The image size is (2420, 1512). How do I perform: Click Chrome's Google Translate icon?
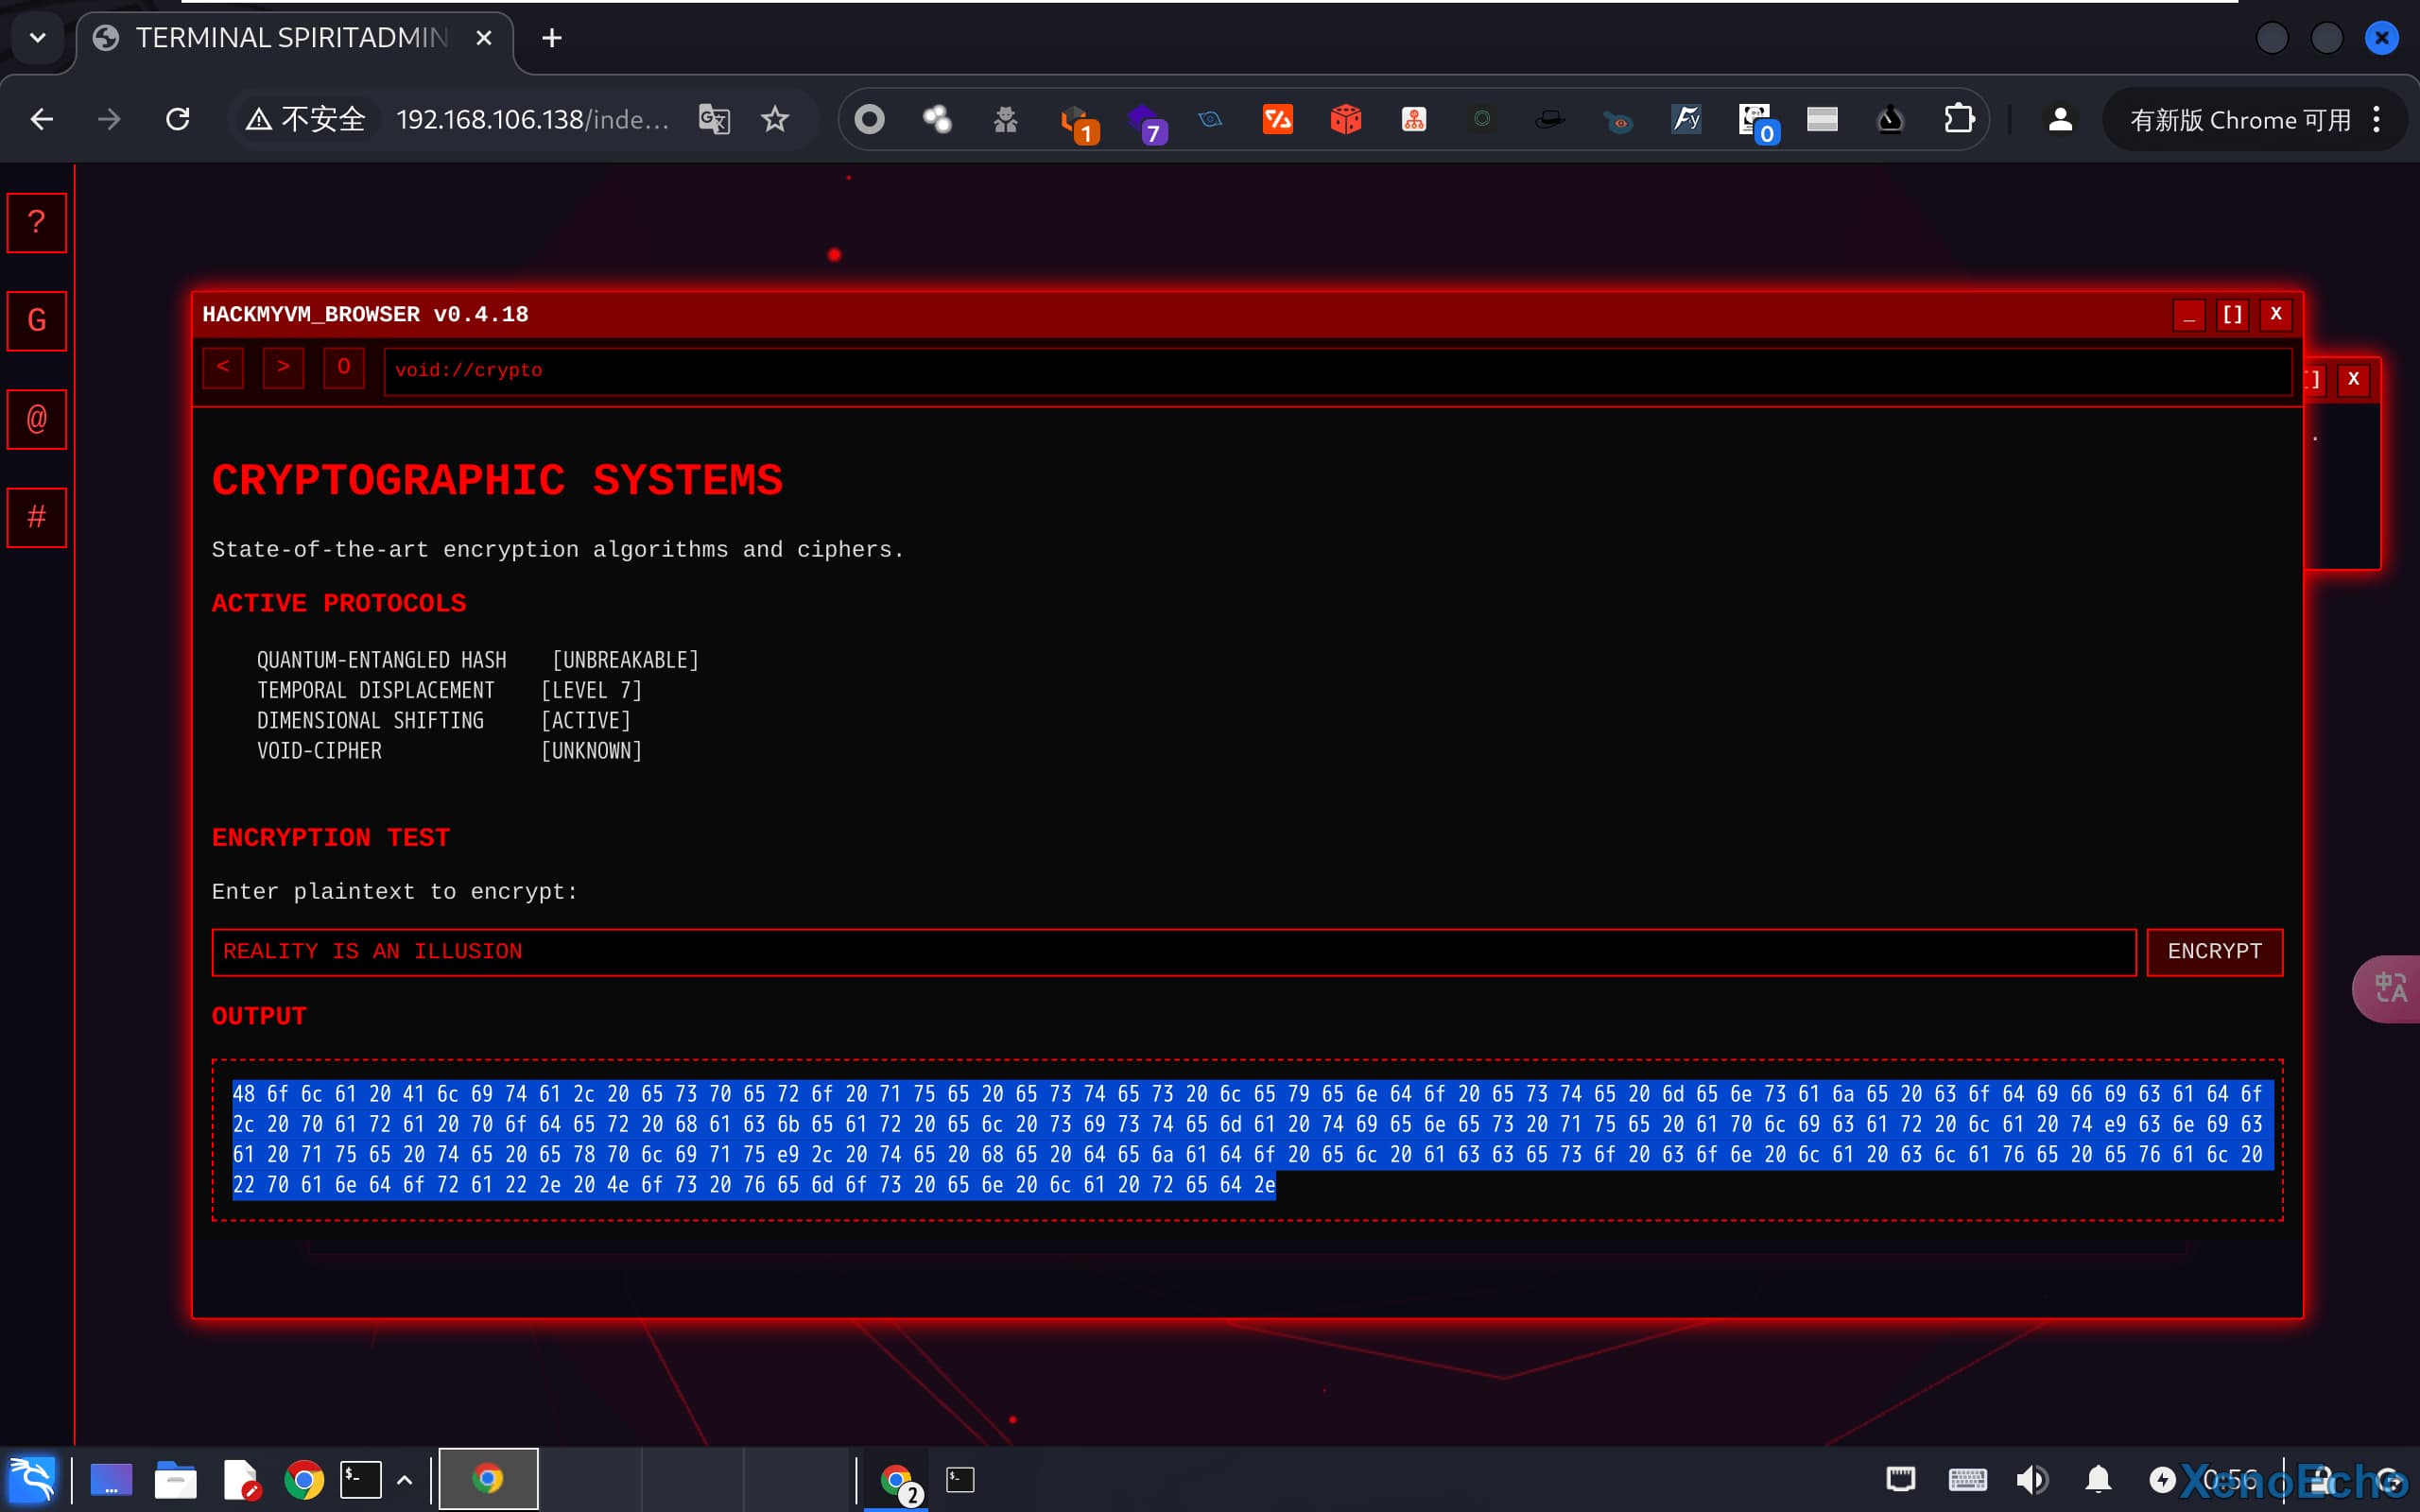coord(714,120)
